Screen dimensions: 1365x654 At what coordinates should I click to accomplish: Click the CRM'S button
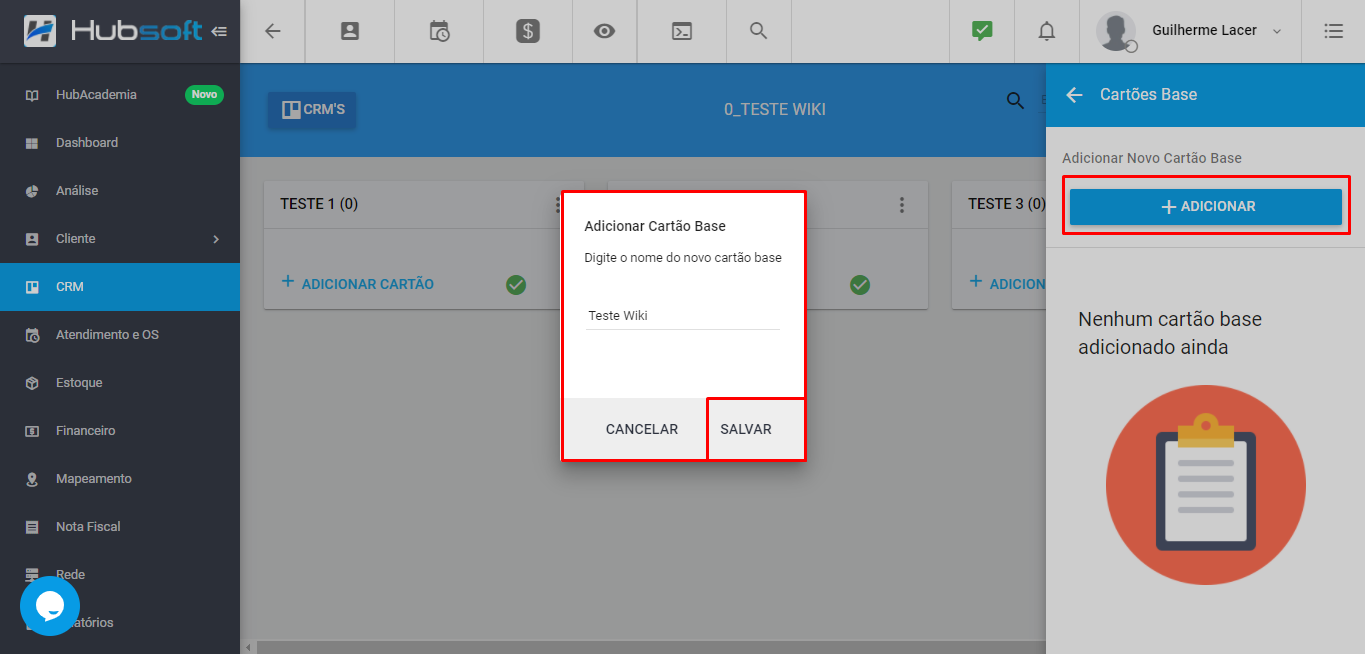(x=312, y=110)
